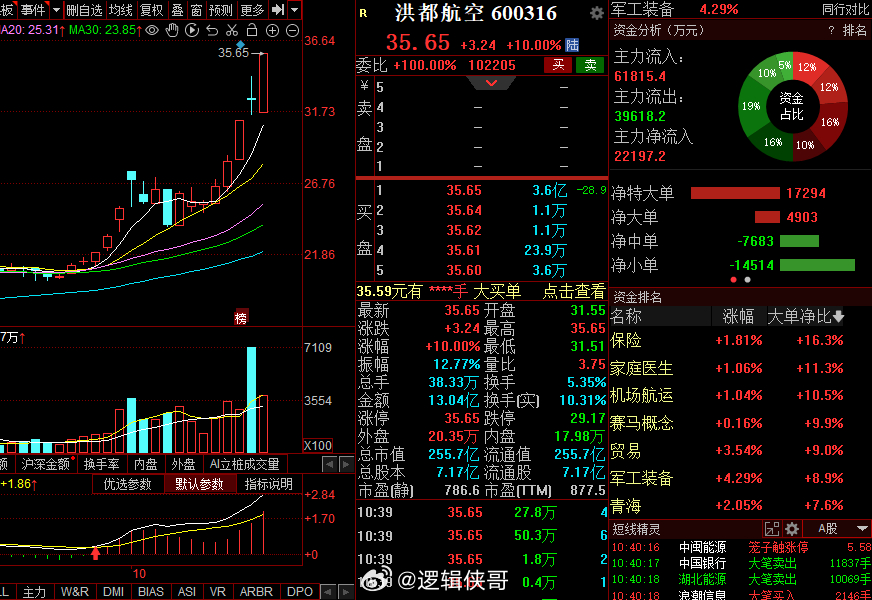The image size is (872, 600).
Task: Click the 榜 badge on the K-line chart
Action: pyautogui.click(x=241, y=318)
